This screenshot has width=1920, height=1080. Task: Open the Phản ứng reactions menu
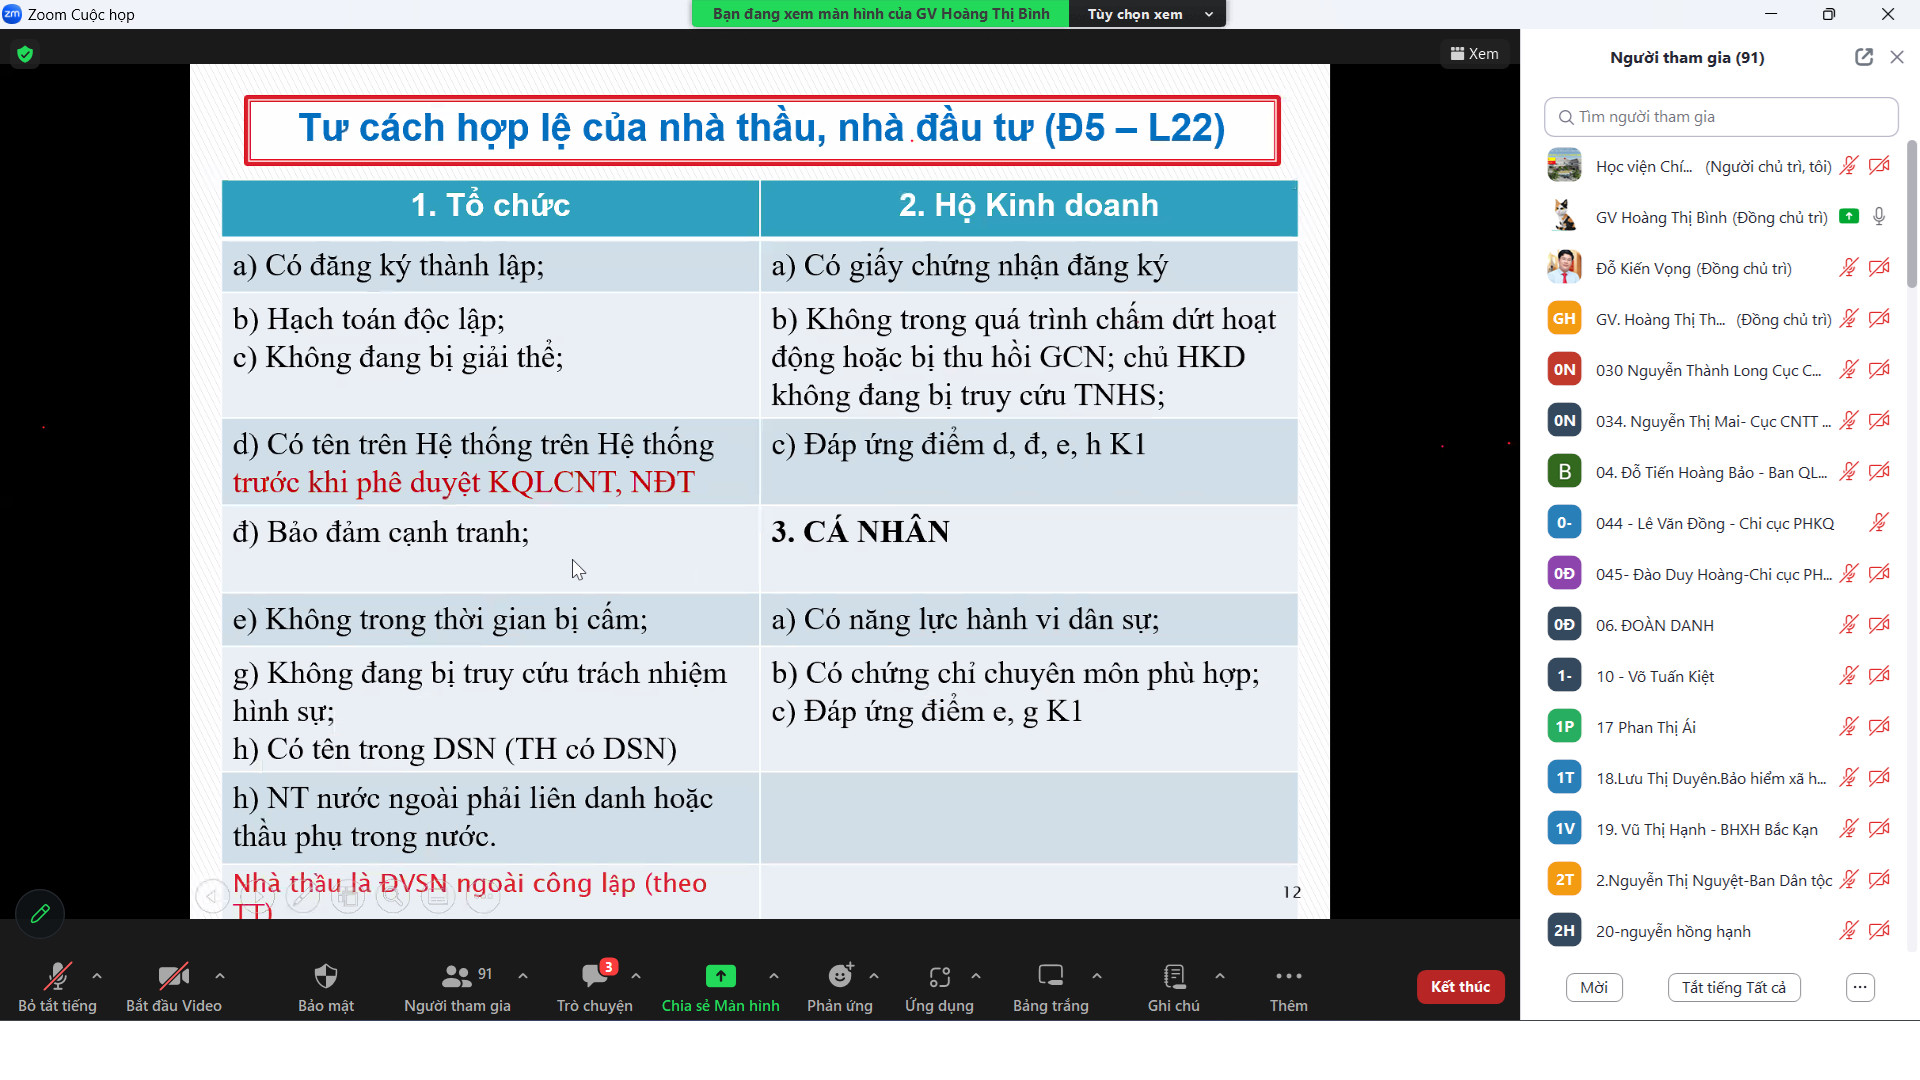[839, 986]
